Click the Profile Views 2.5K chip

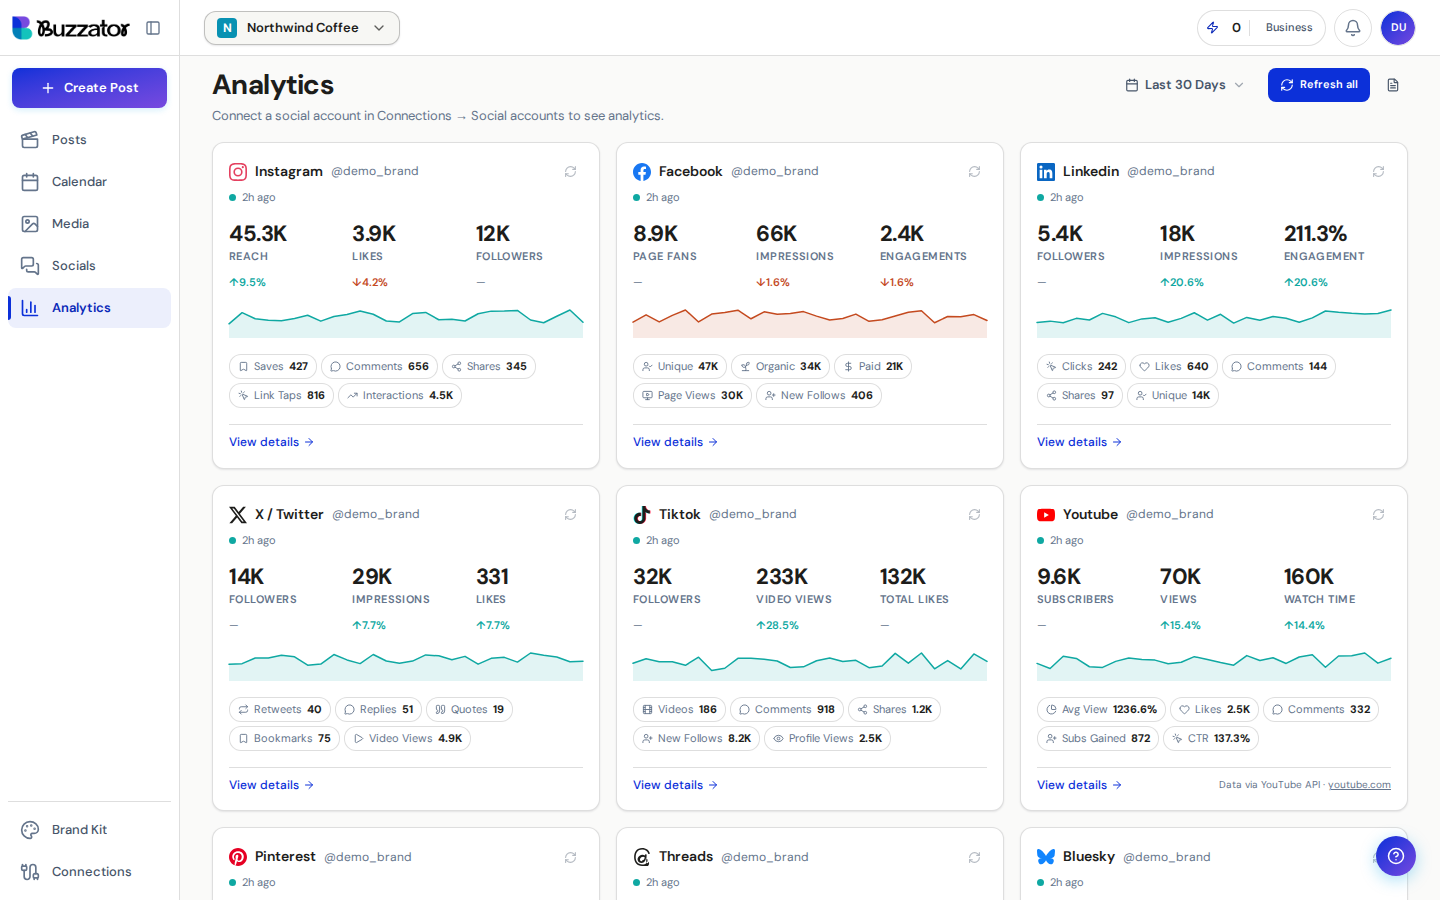click(x=827, y=739)
